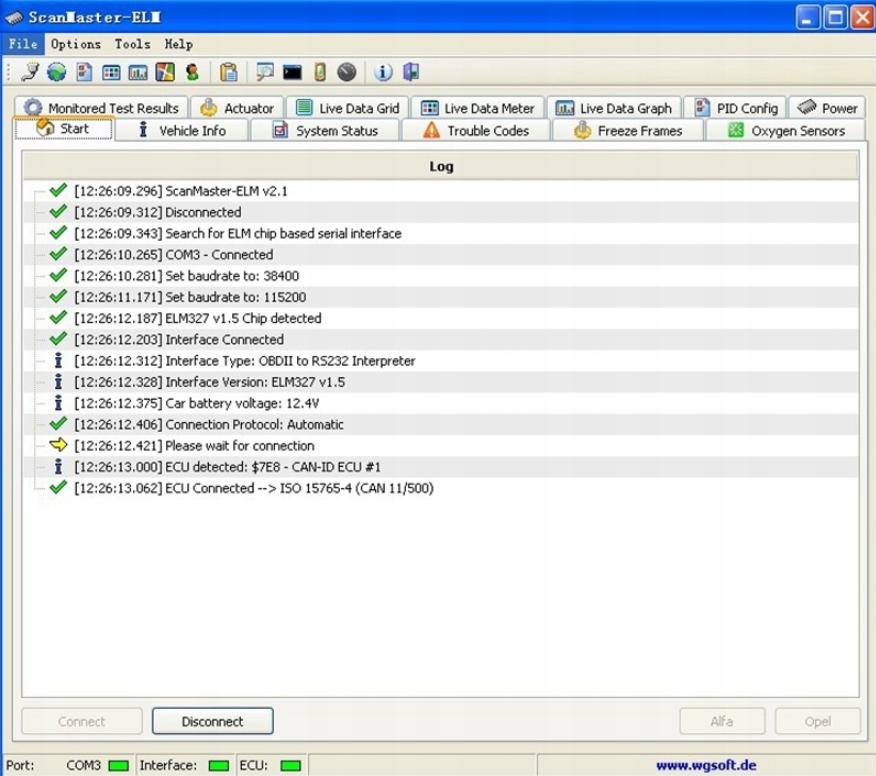Click the globe icon in toolbar
This screenshot has height=776, width=876.
(x=56, y=72)
